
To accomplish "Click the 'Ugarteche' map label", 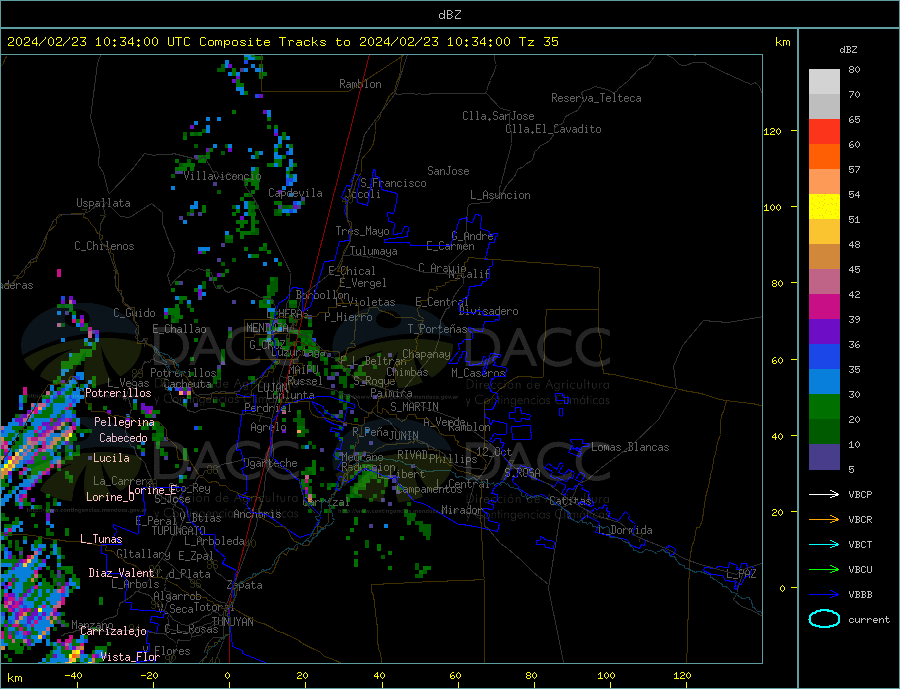I will point(270,463).
